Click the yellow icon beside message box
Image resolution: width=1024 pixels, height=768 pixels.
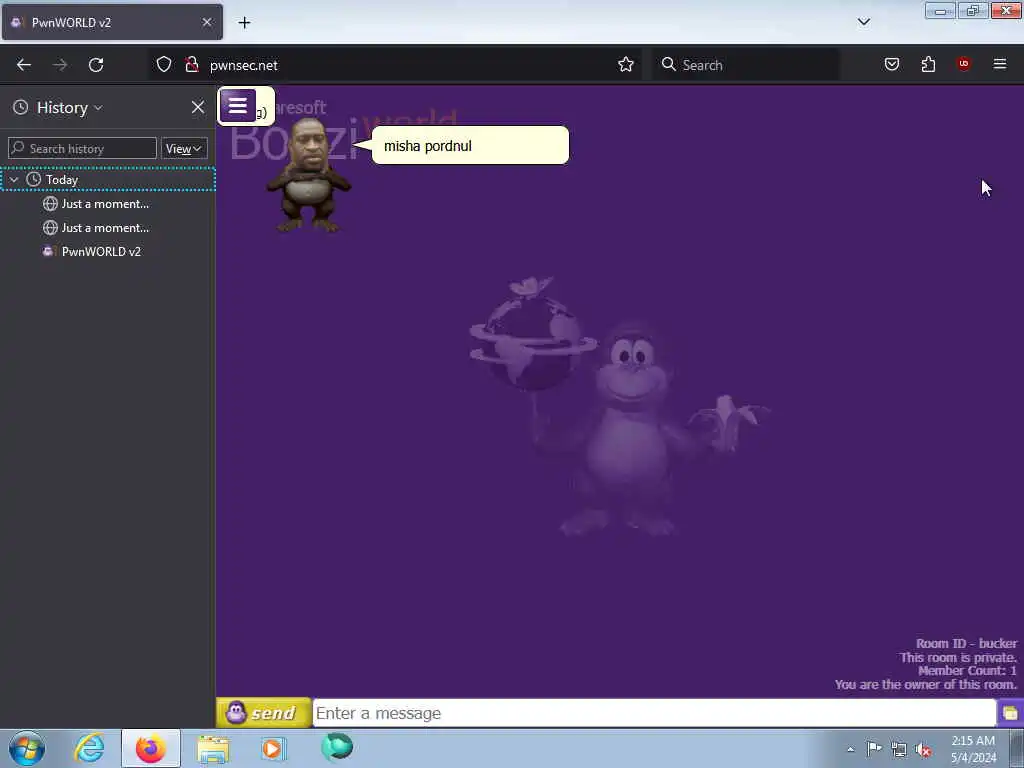[x=1010, y=712]
